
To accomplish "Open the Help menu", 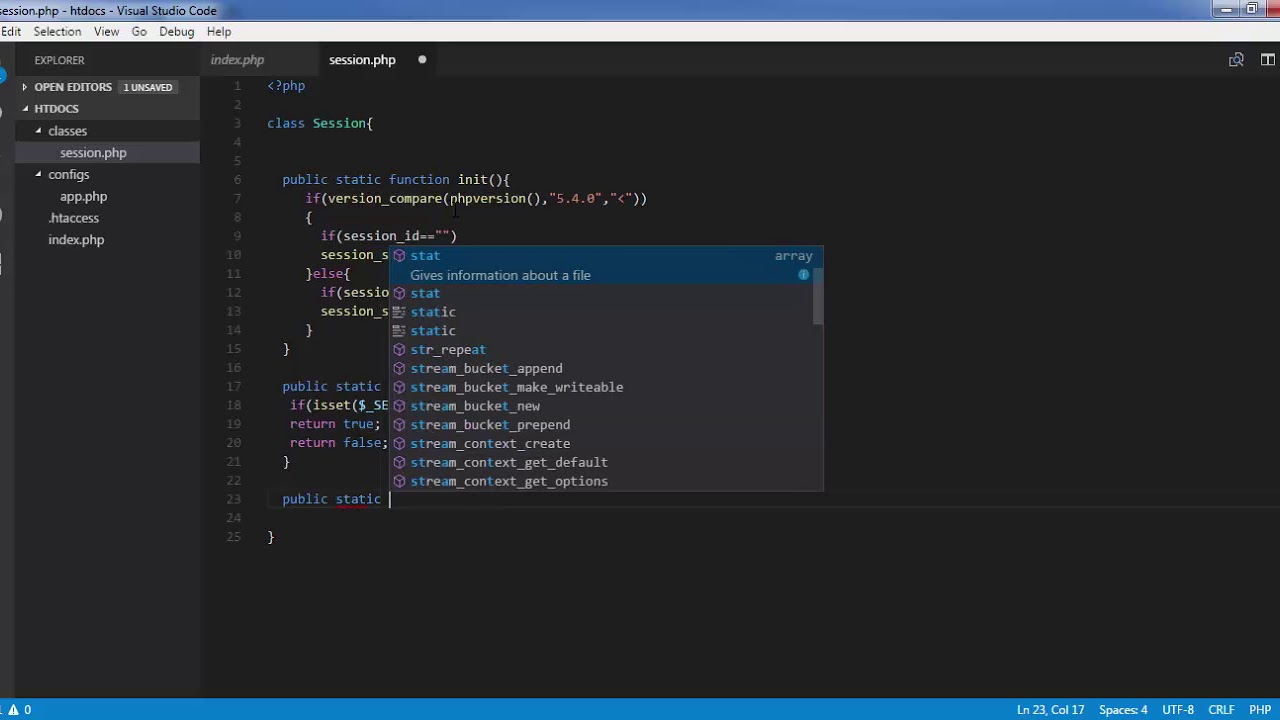I will (x=219, y=32).
